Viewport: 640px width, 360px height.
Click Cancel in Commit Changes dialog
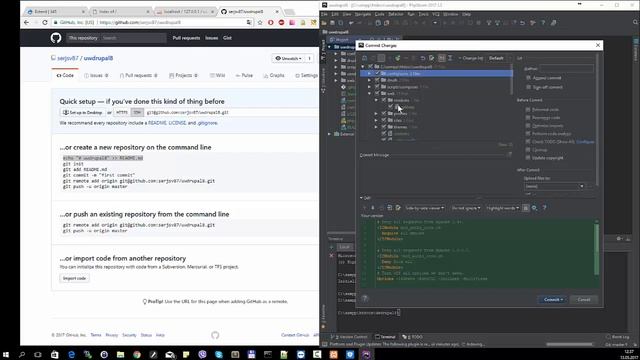(584, 300)
